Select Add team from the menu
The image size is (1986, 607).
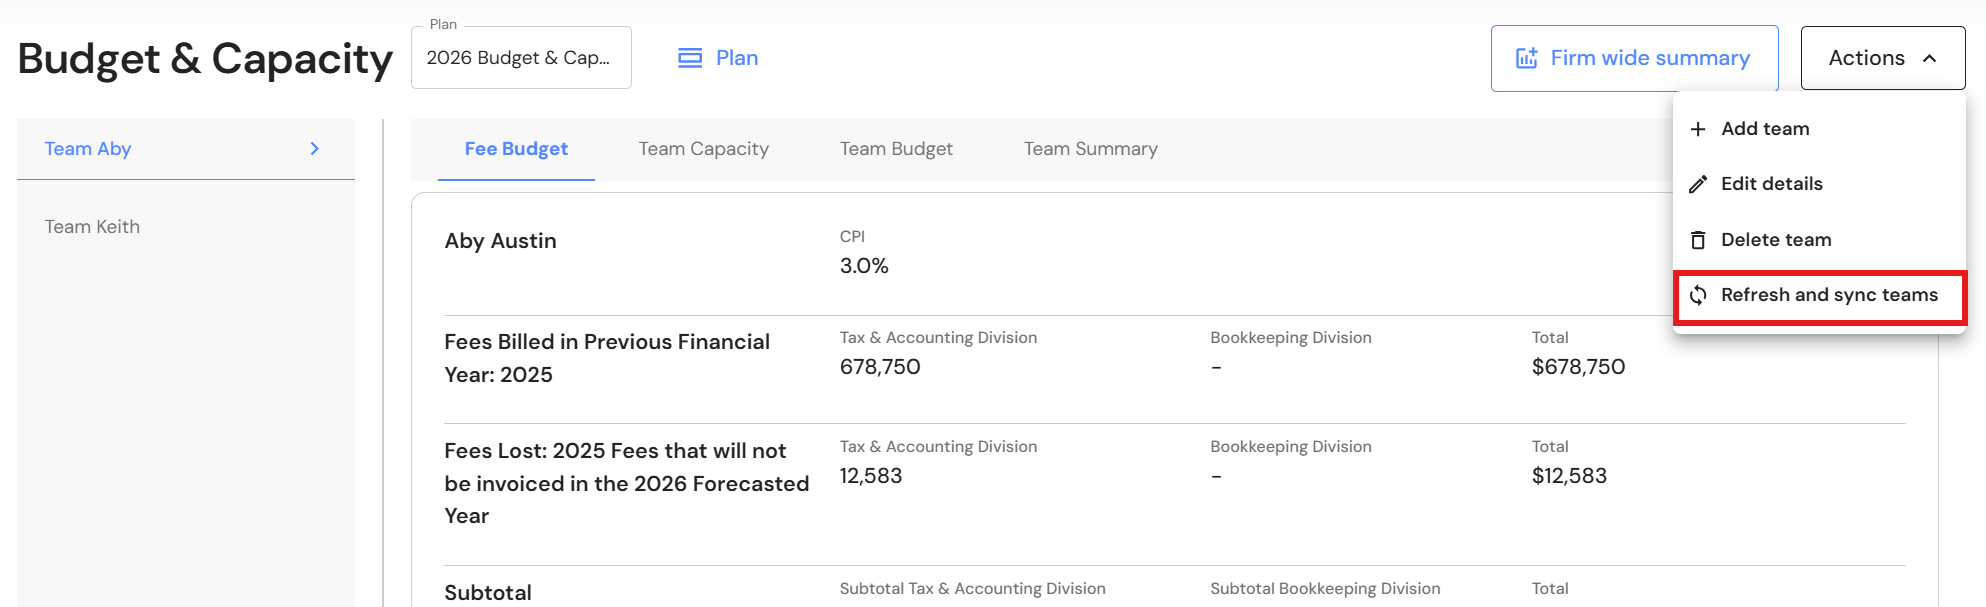pyautogui.click(x=1765, y=129)
